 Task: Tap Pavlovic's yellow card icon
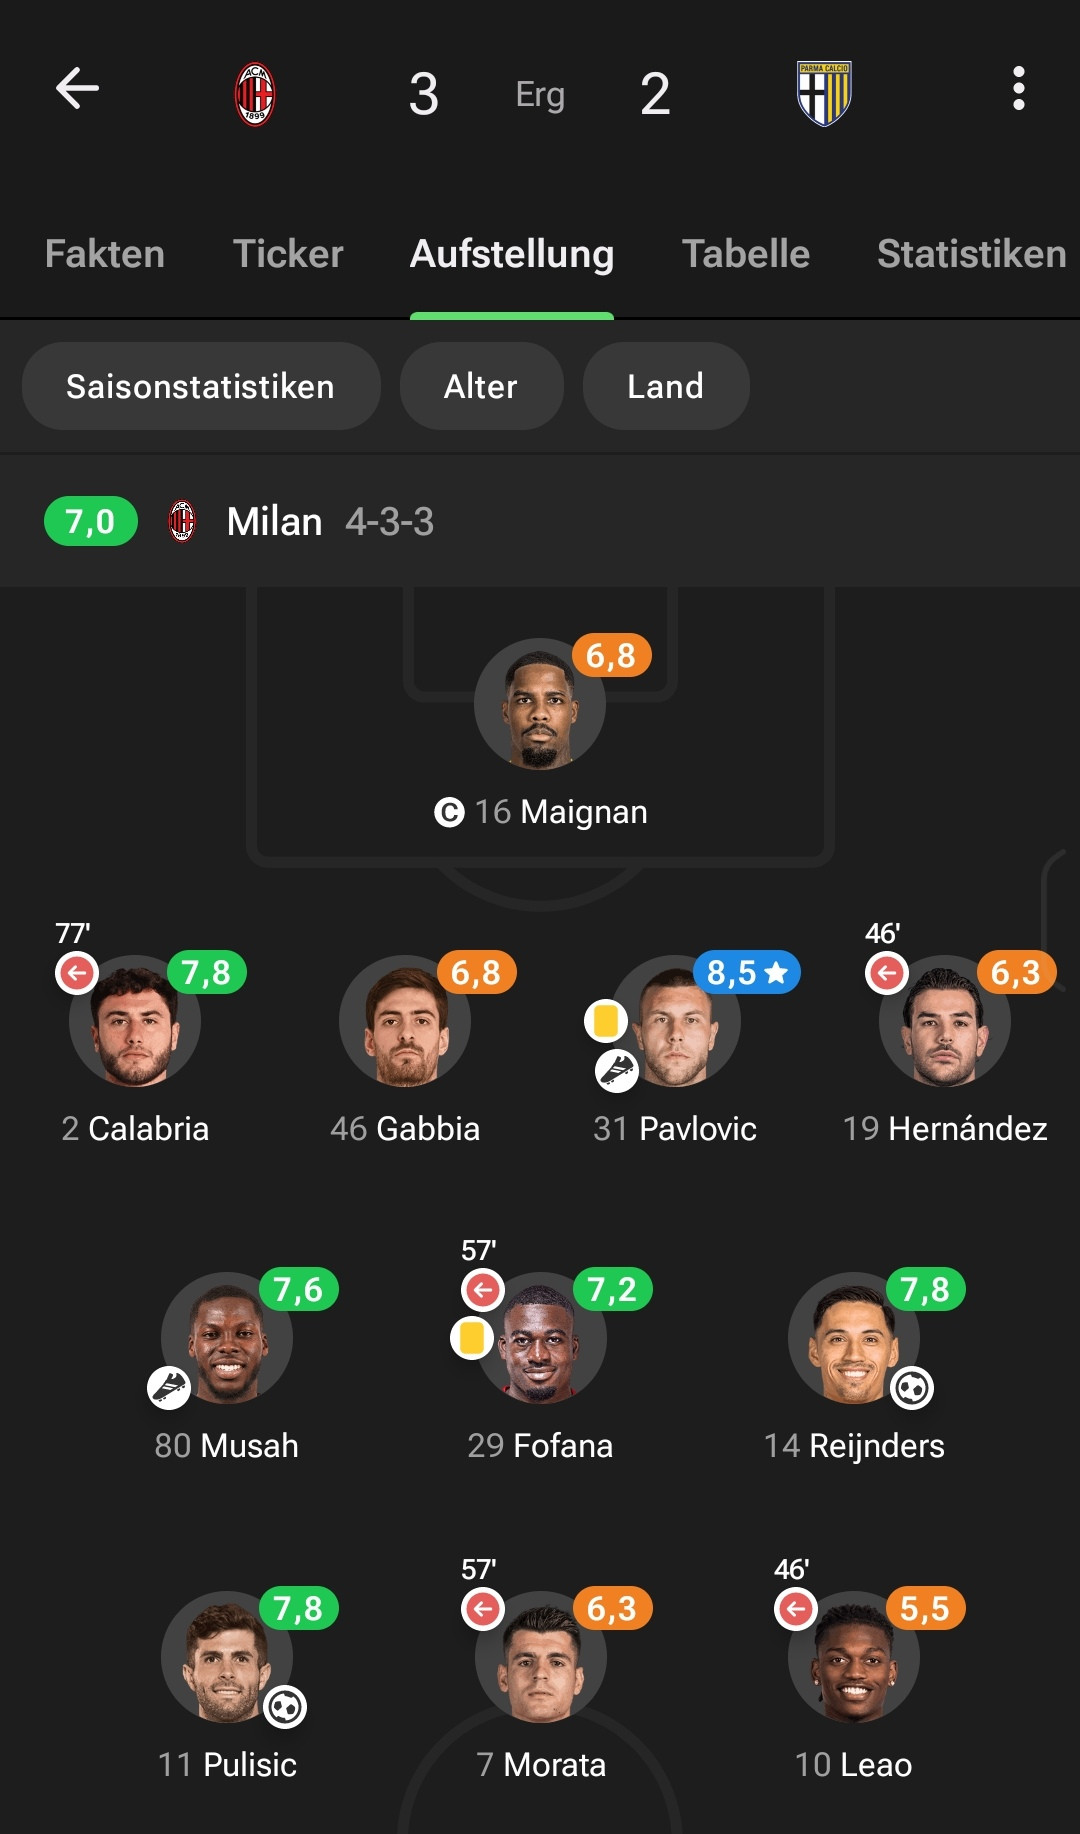pos(606,1020)
